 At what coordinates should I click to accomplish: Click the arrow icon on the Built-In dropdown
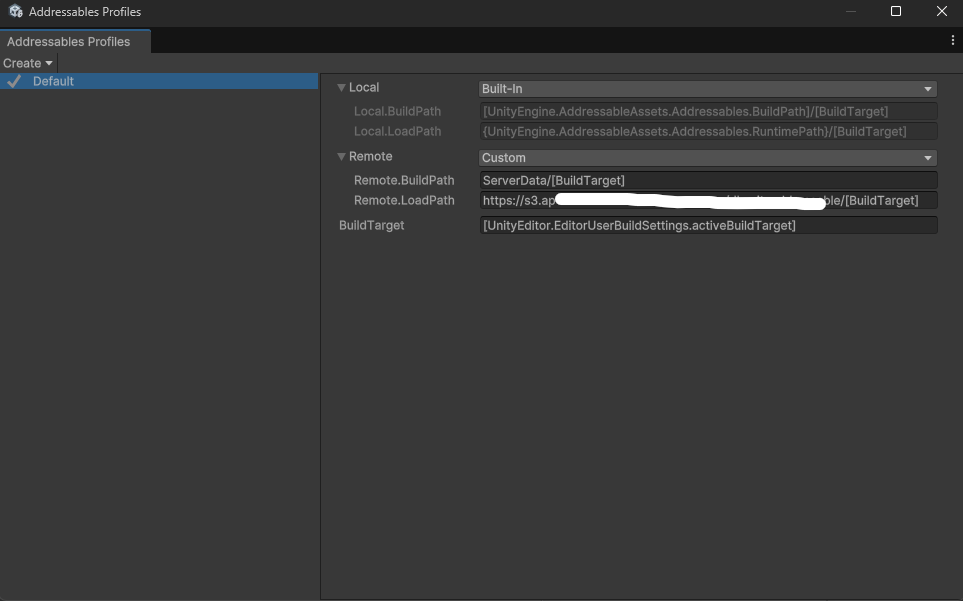[928, 88]
